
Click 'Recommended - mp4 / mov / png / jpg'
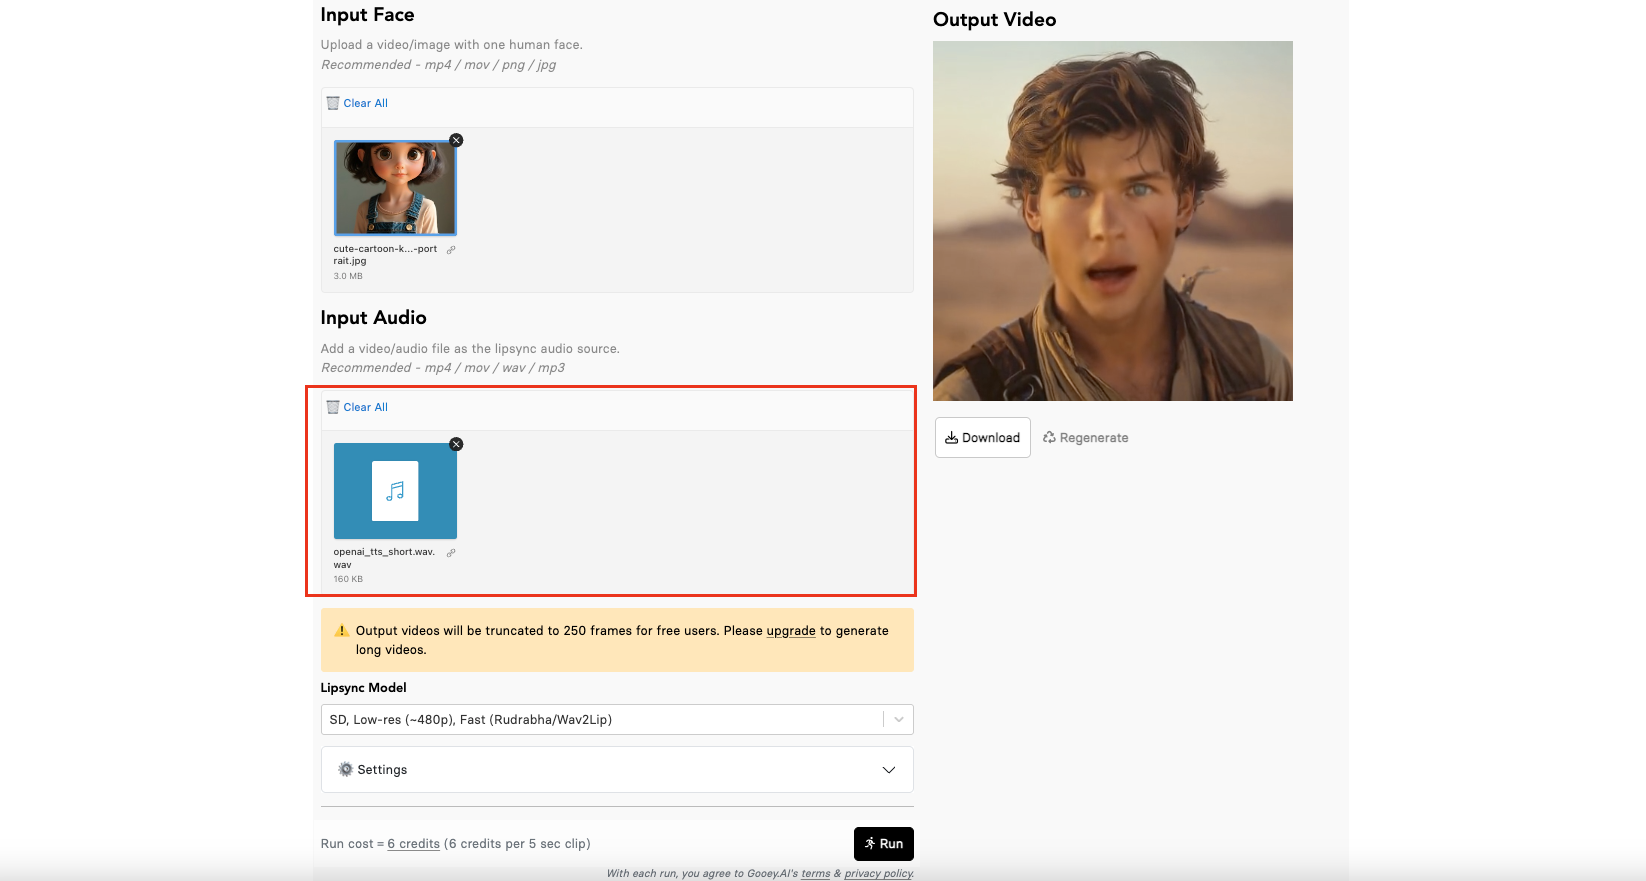click(438, 65)
